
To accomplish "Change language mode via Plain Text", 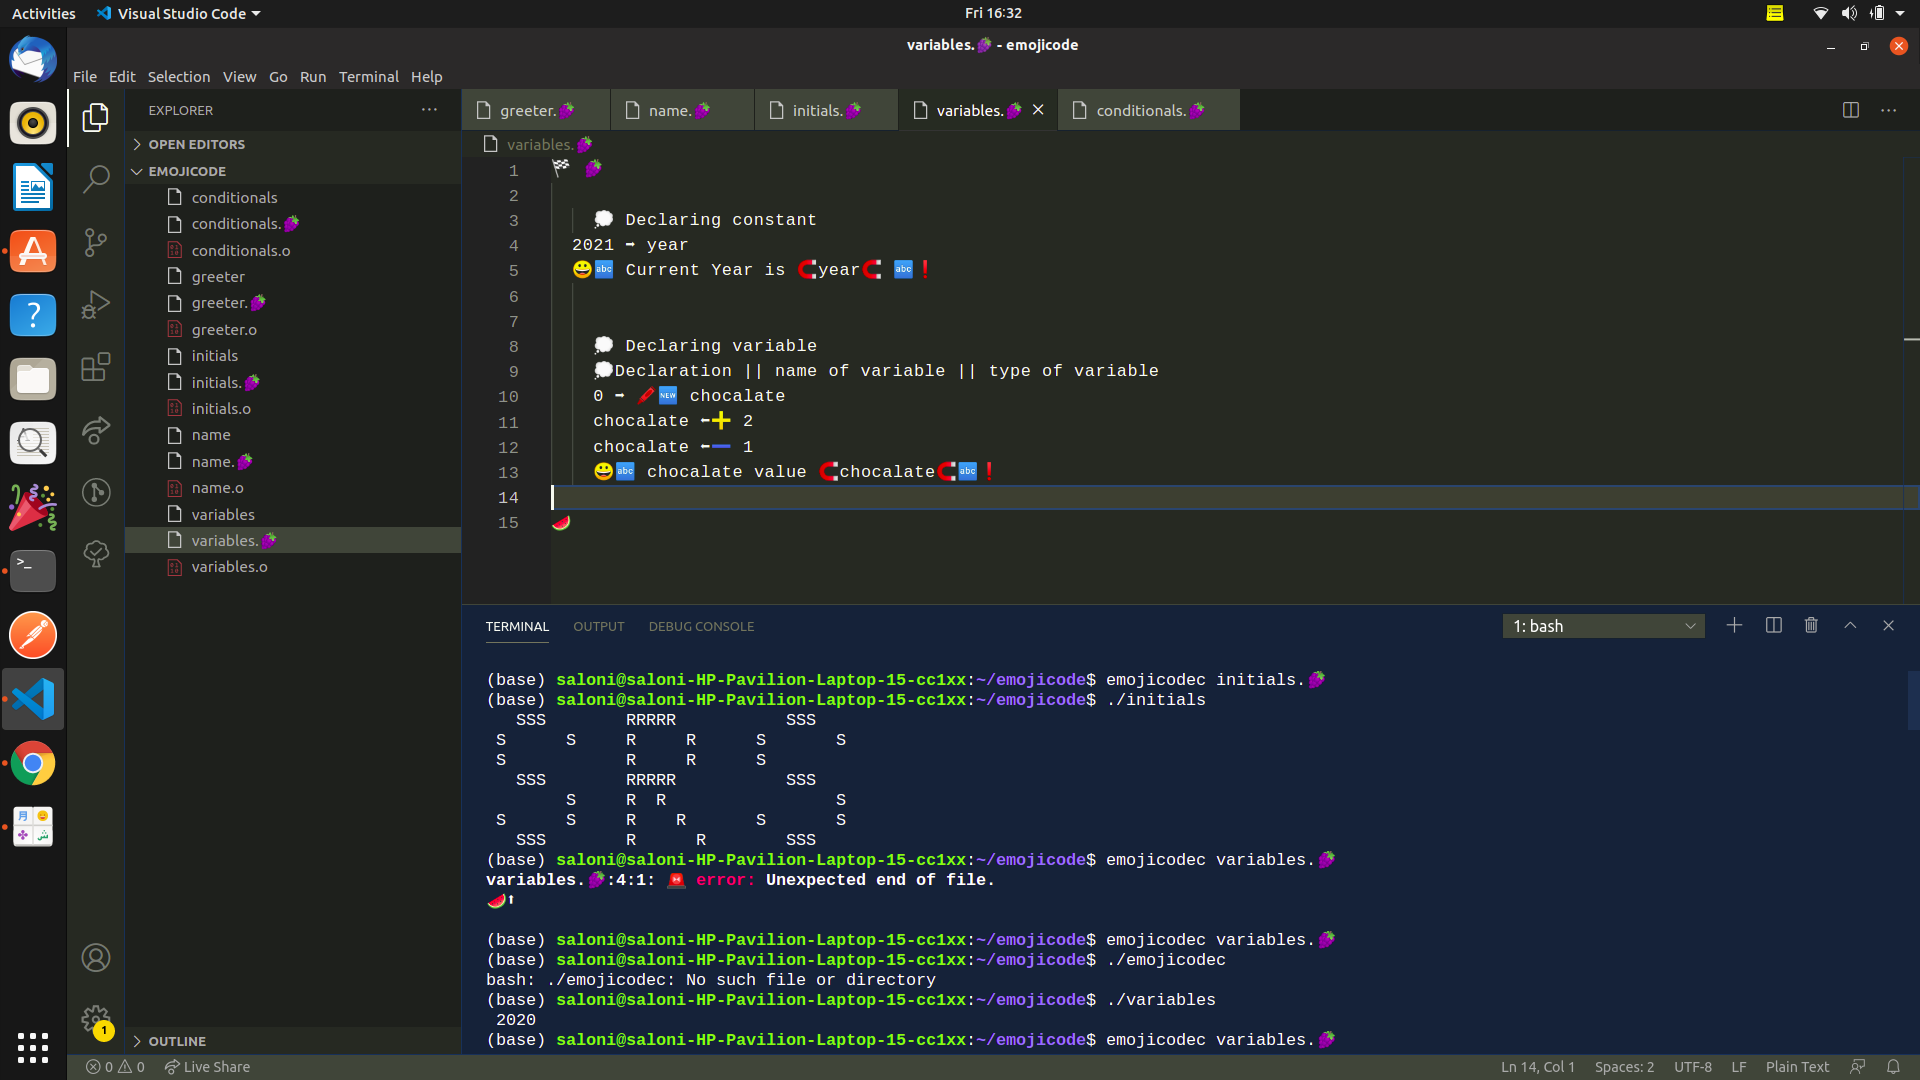I will 1800,1067.
